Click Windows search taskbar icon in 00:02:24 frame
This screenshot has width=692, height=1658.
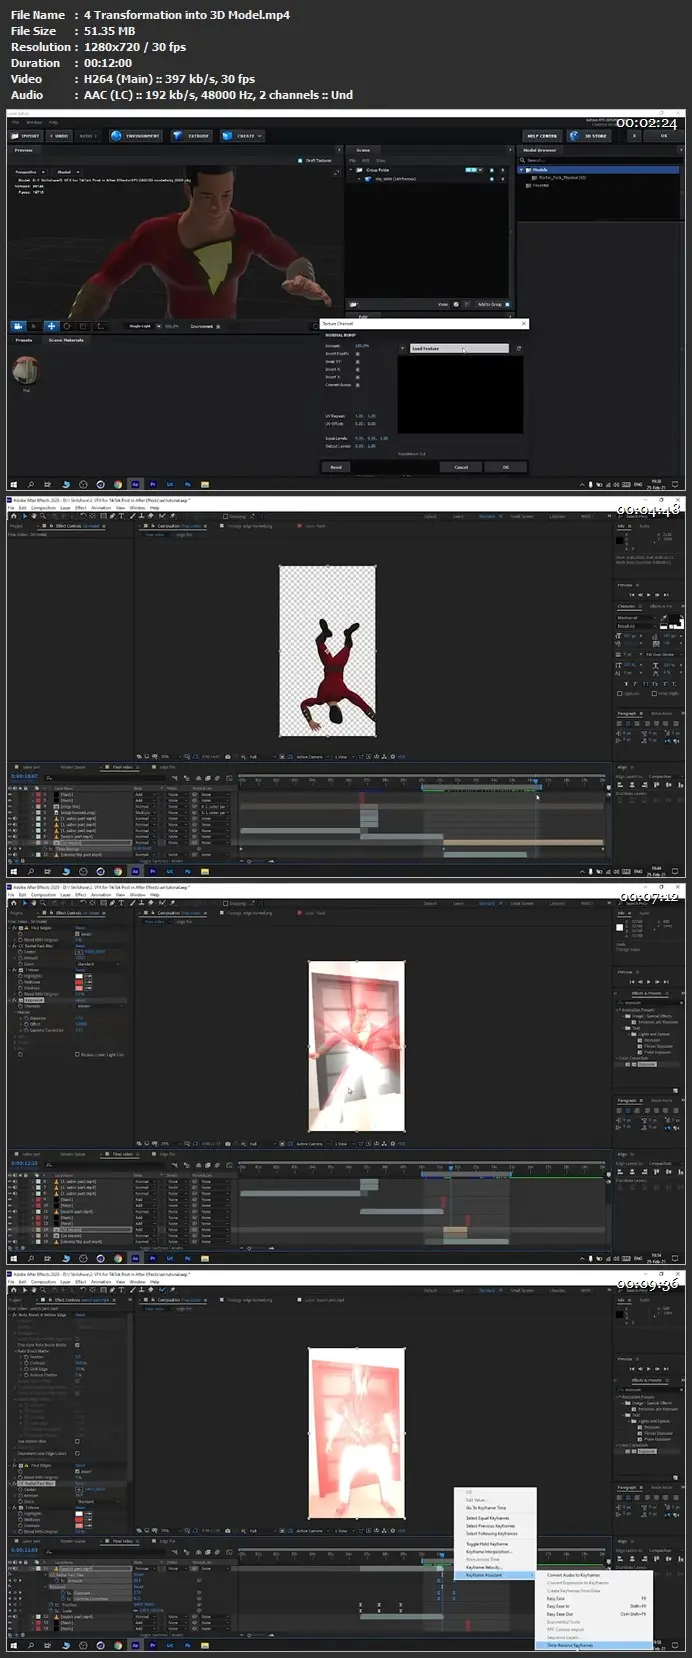pyautogui.click(x=31, y=485)
